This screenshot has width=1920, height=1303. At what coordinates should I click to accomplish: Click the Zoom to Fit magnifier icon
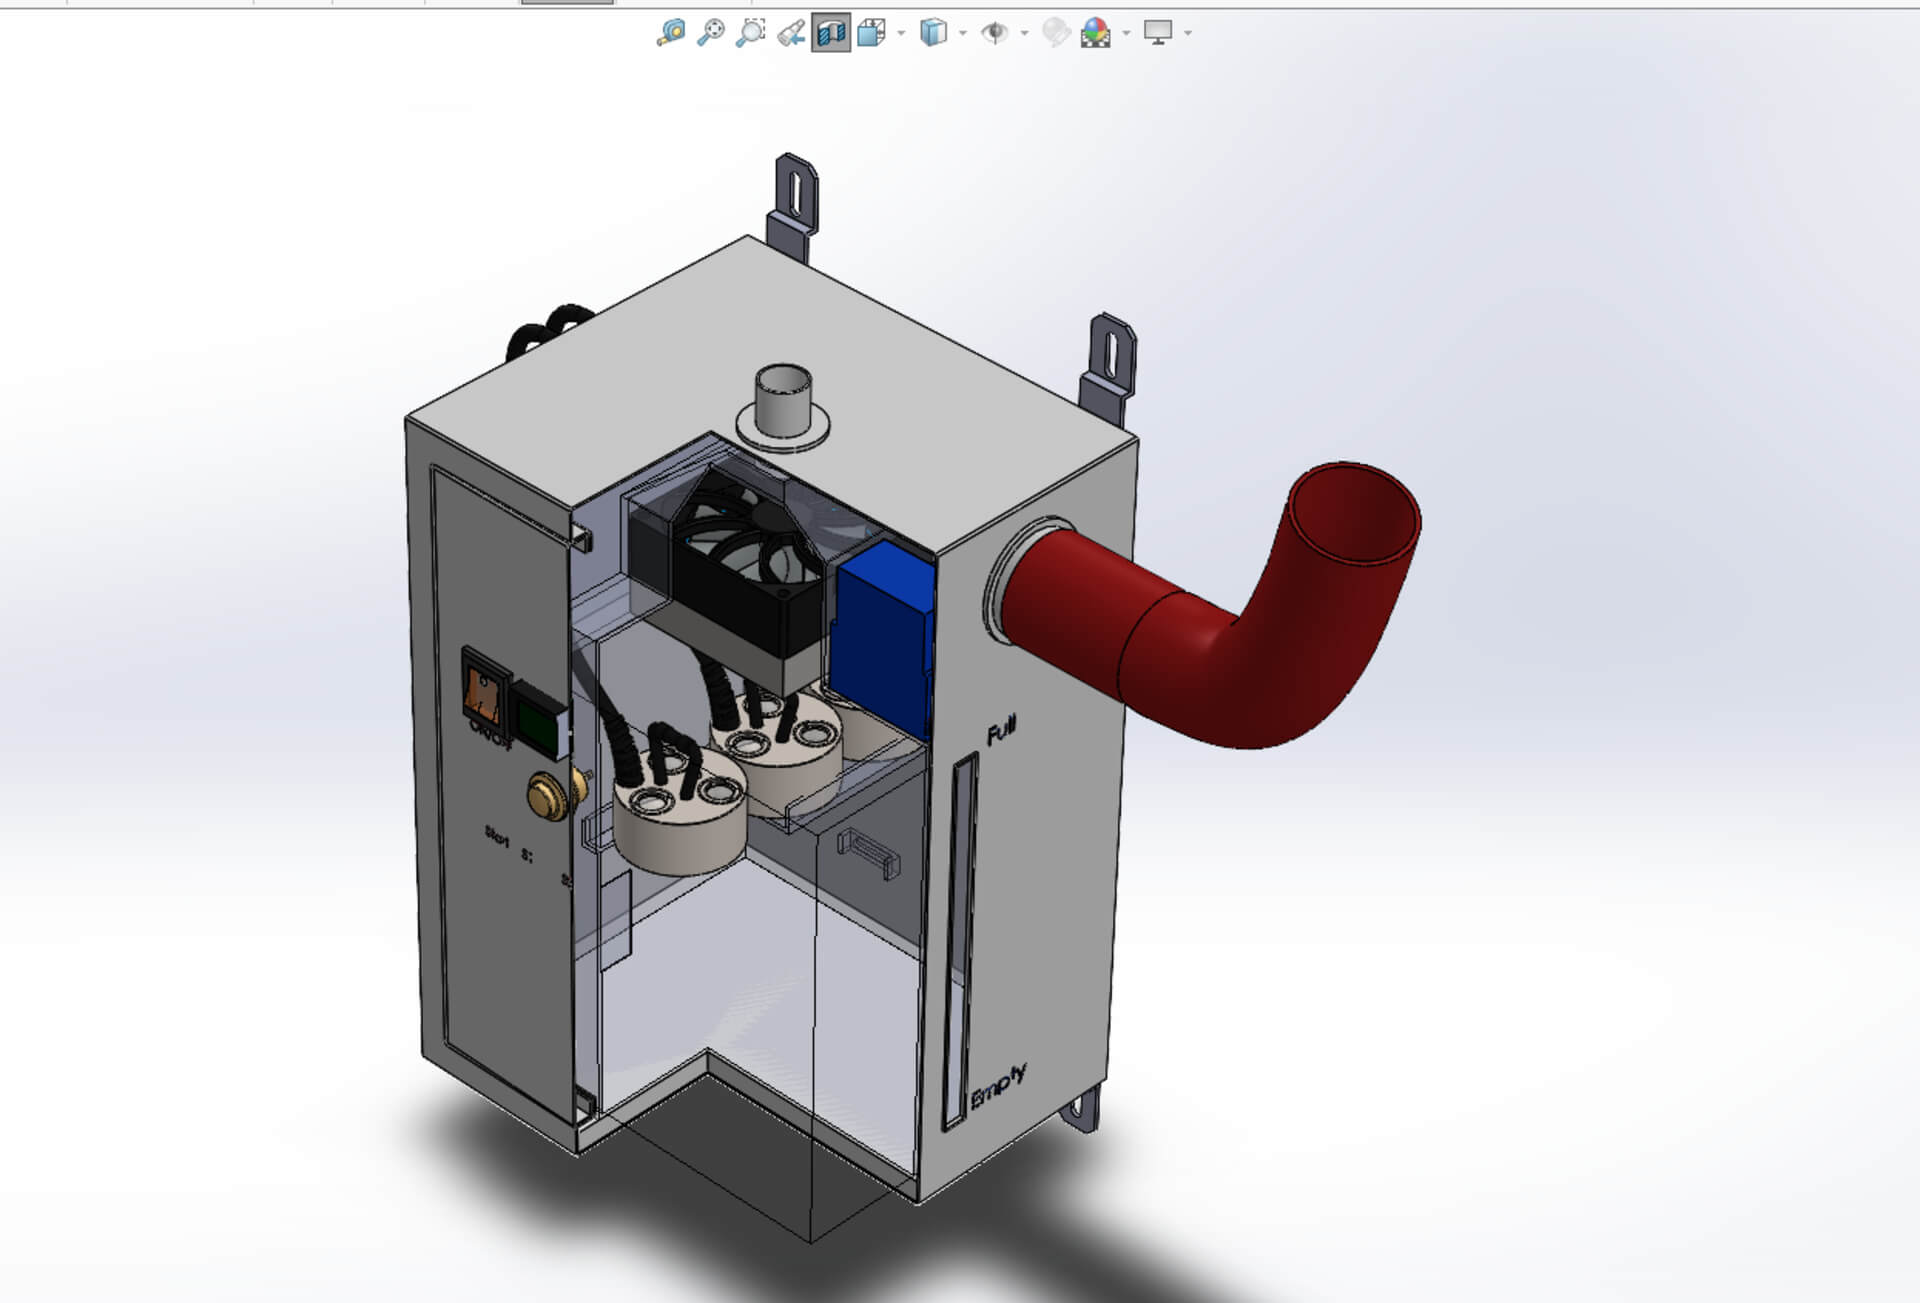pyautogui.click(x=710, y=33)
